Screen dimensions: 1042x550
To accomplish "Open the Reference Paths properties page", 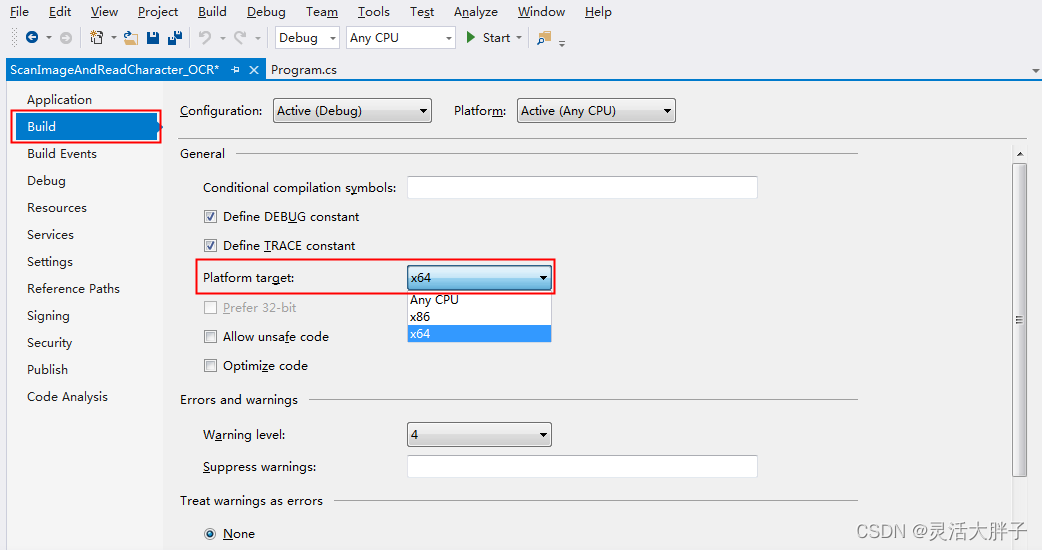I will [73, 289].
